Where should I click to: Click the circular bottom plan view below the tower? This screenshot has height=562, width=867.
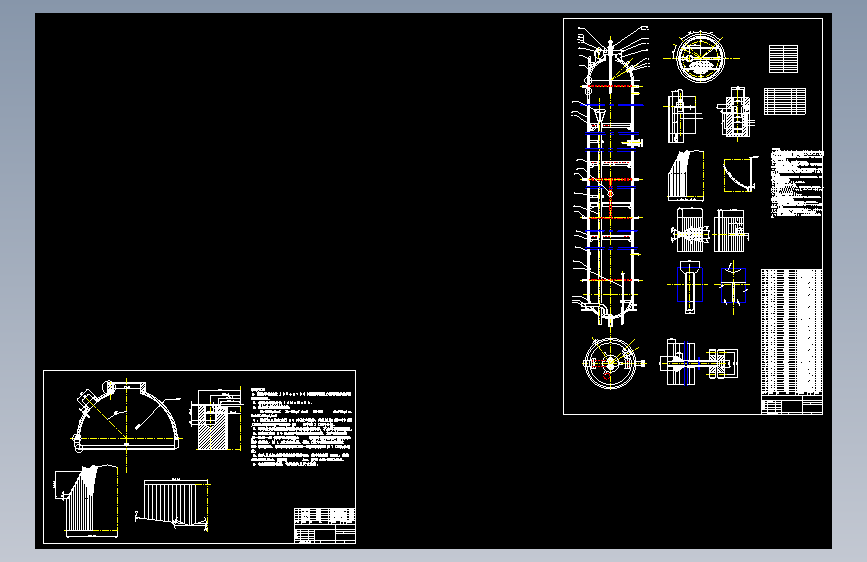(x=612, y=363)
